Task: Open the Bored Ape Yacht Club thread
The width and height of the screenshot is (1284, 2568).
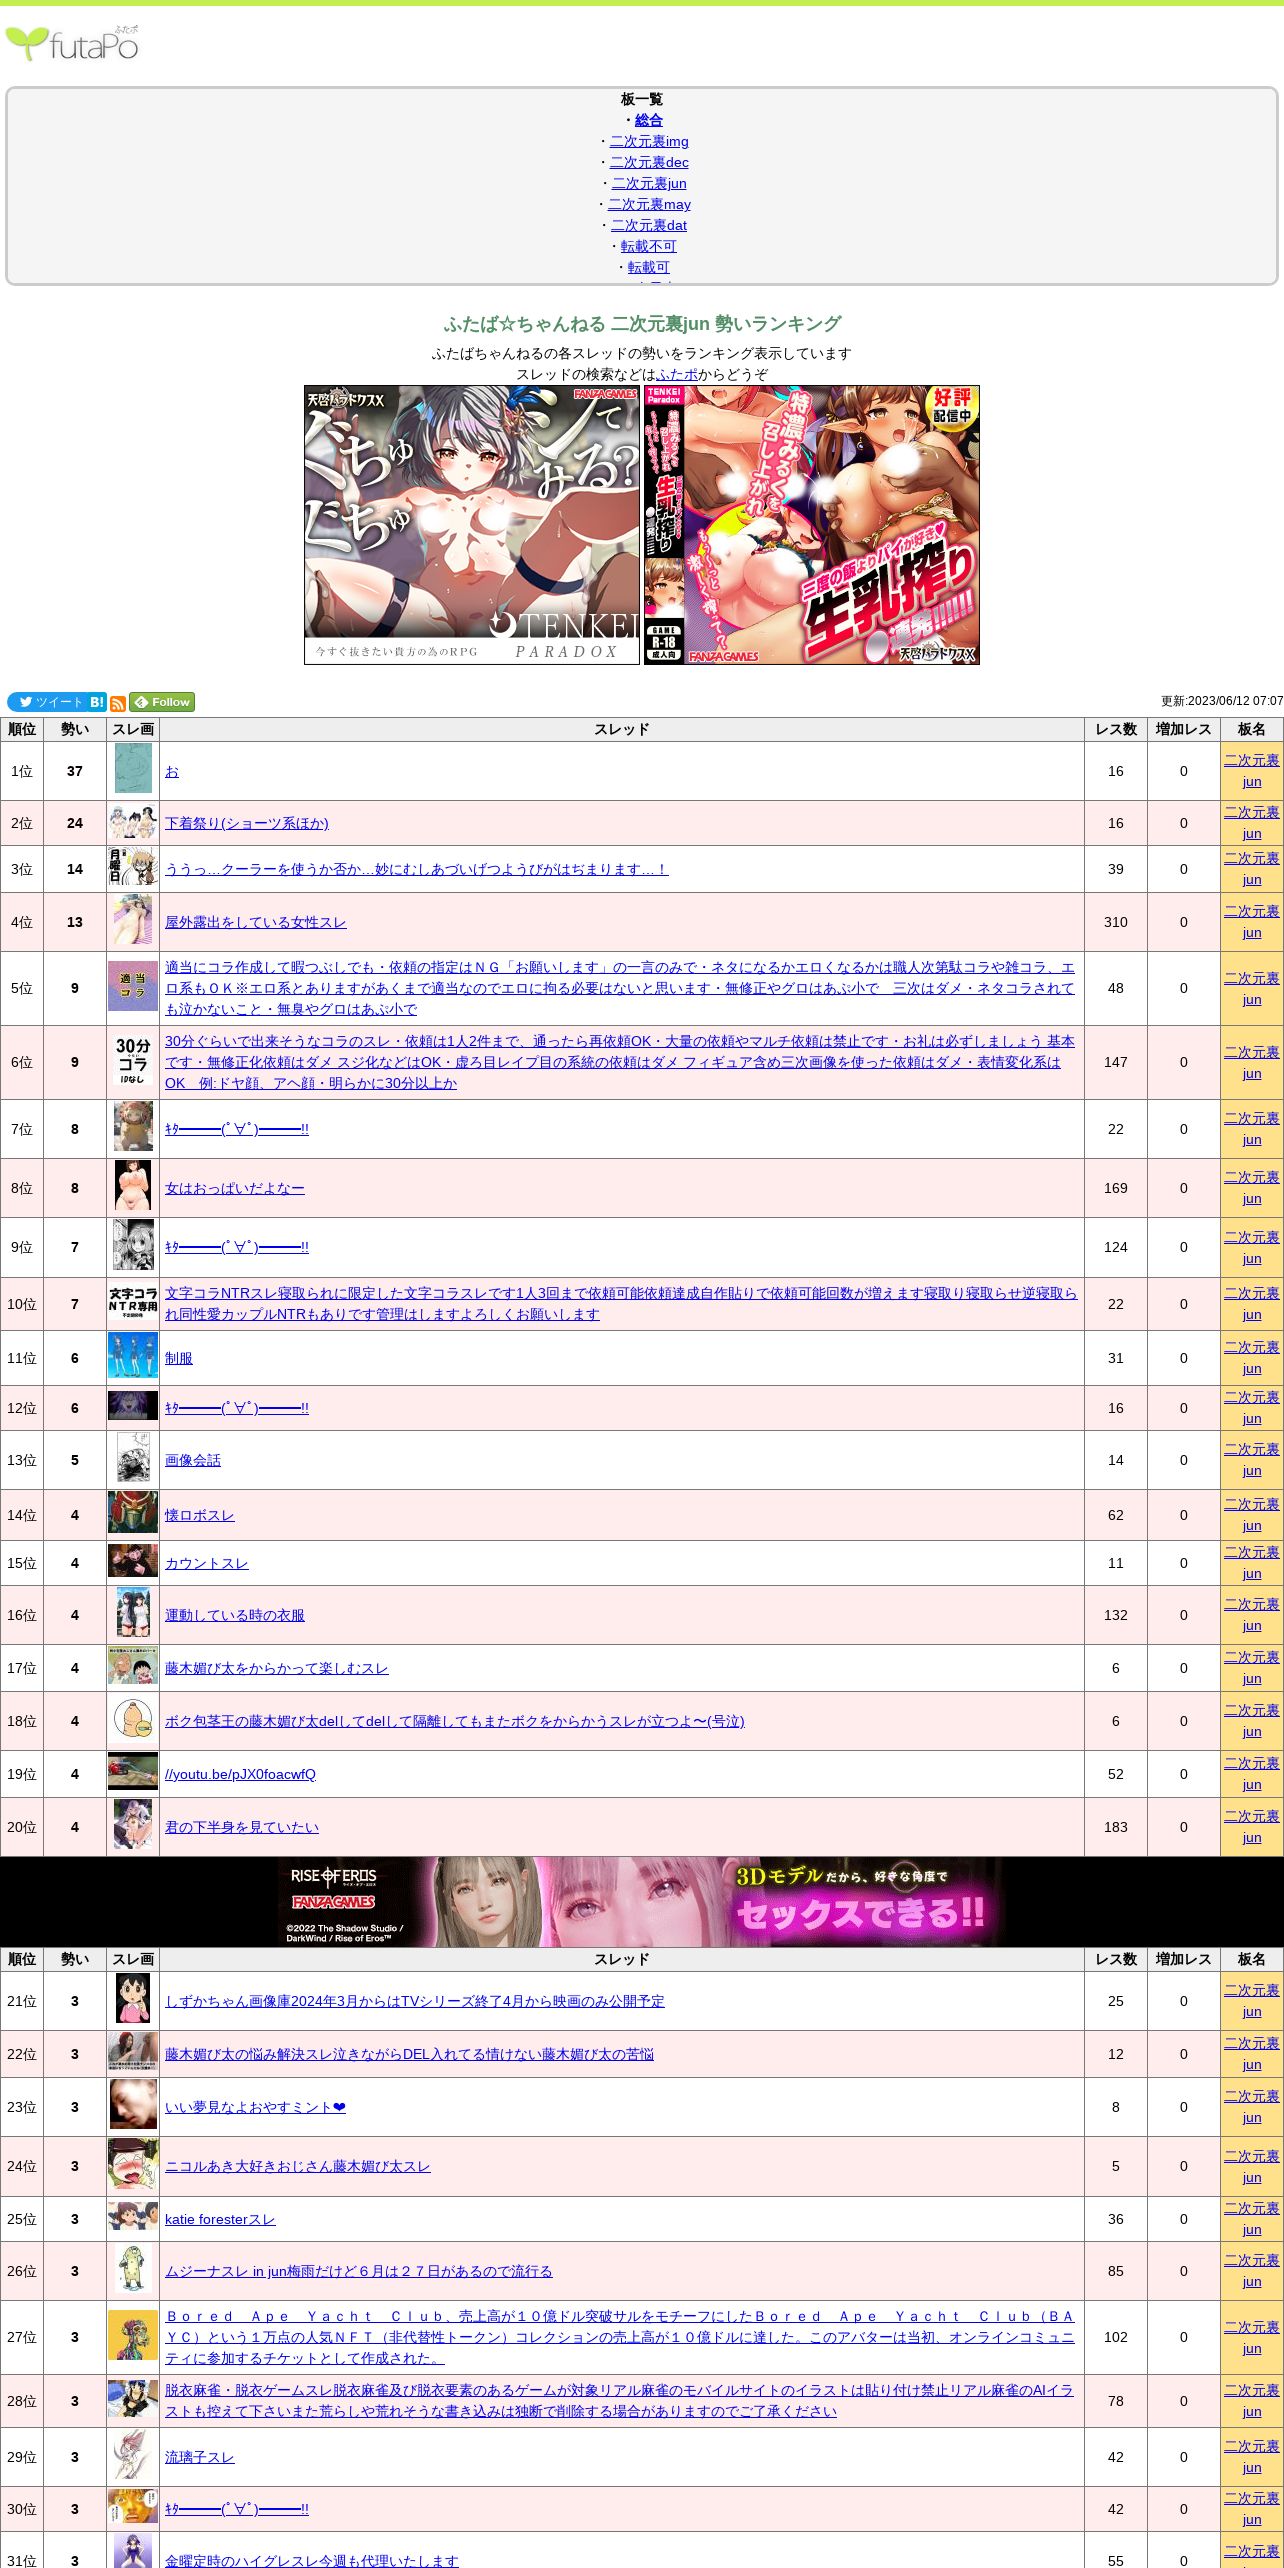Action: tap(620, 2337)
